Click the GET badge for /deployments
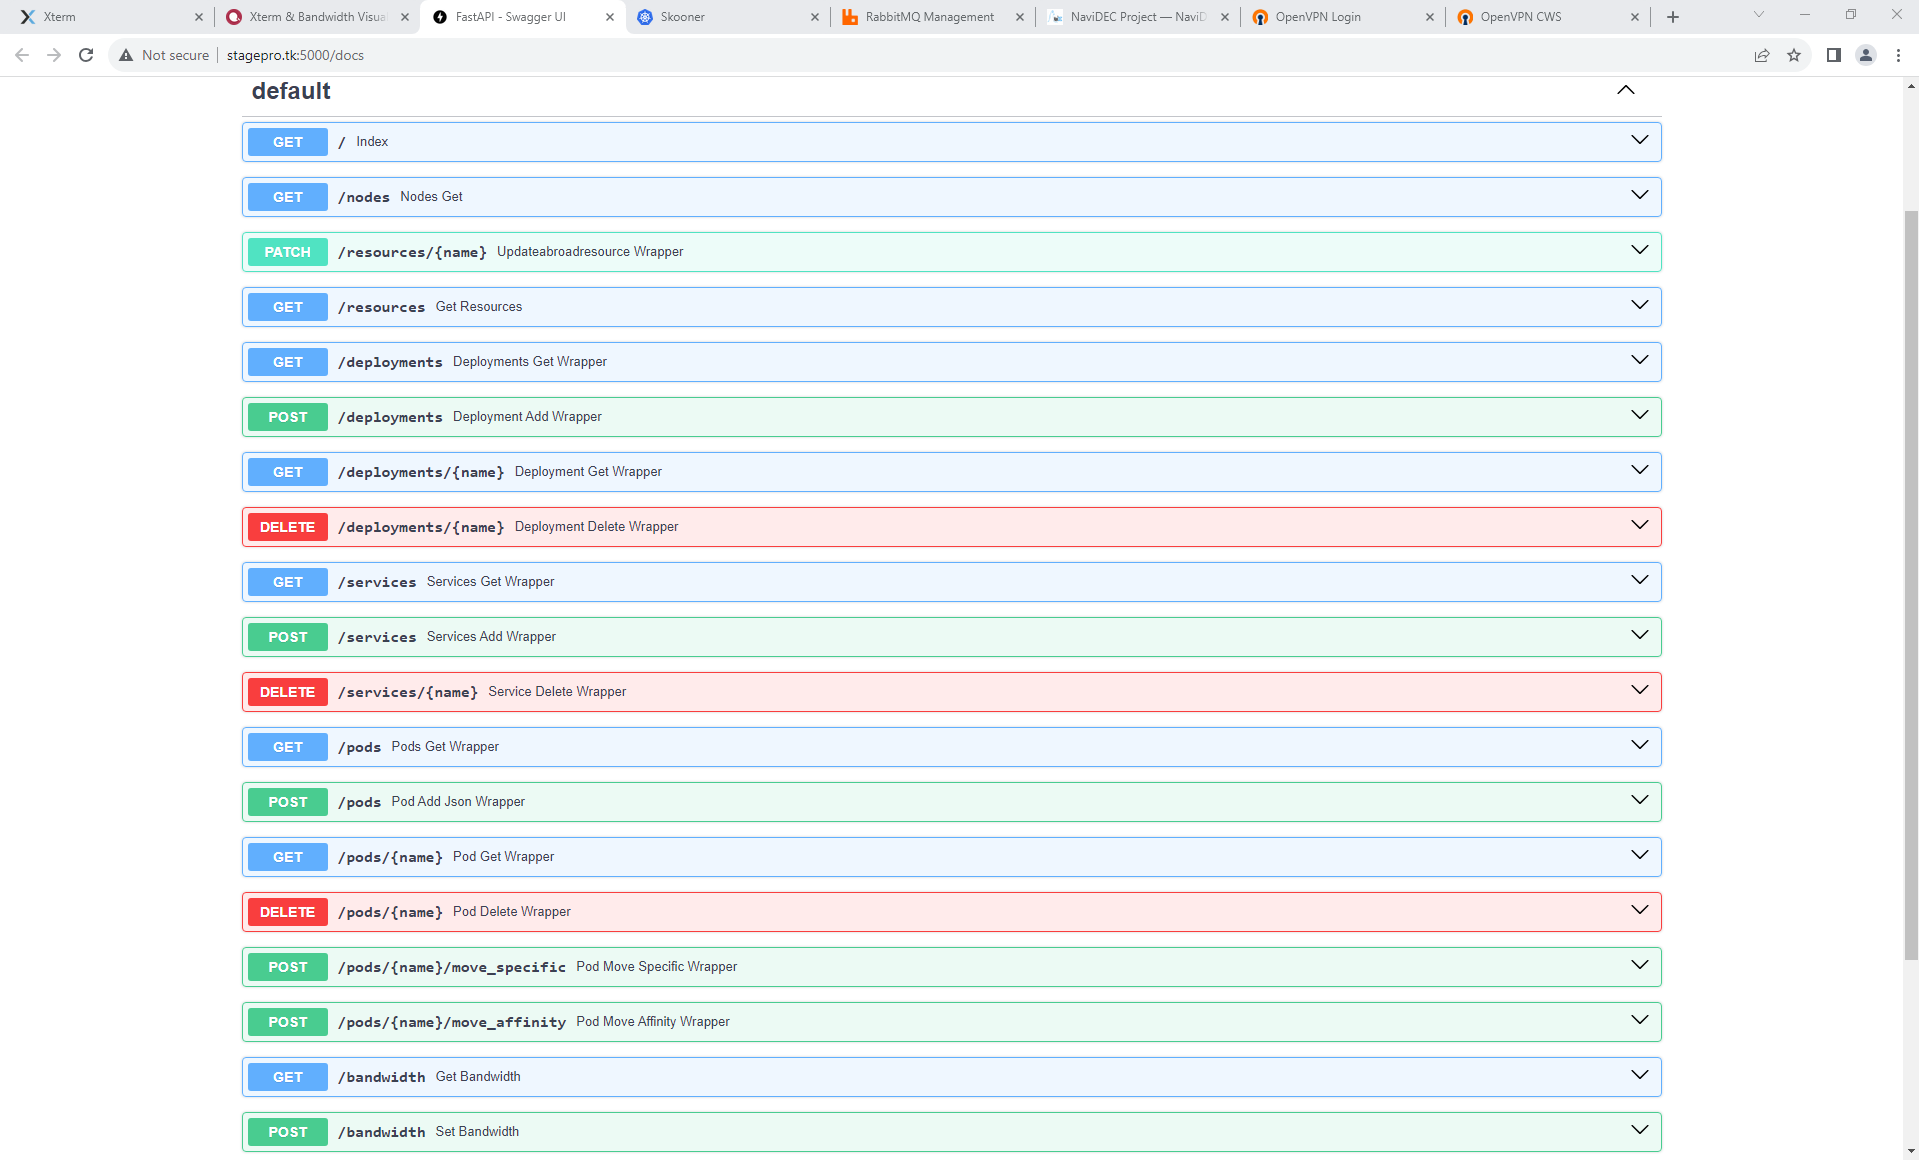 tap(287, 362)
